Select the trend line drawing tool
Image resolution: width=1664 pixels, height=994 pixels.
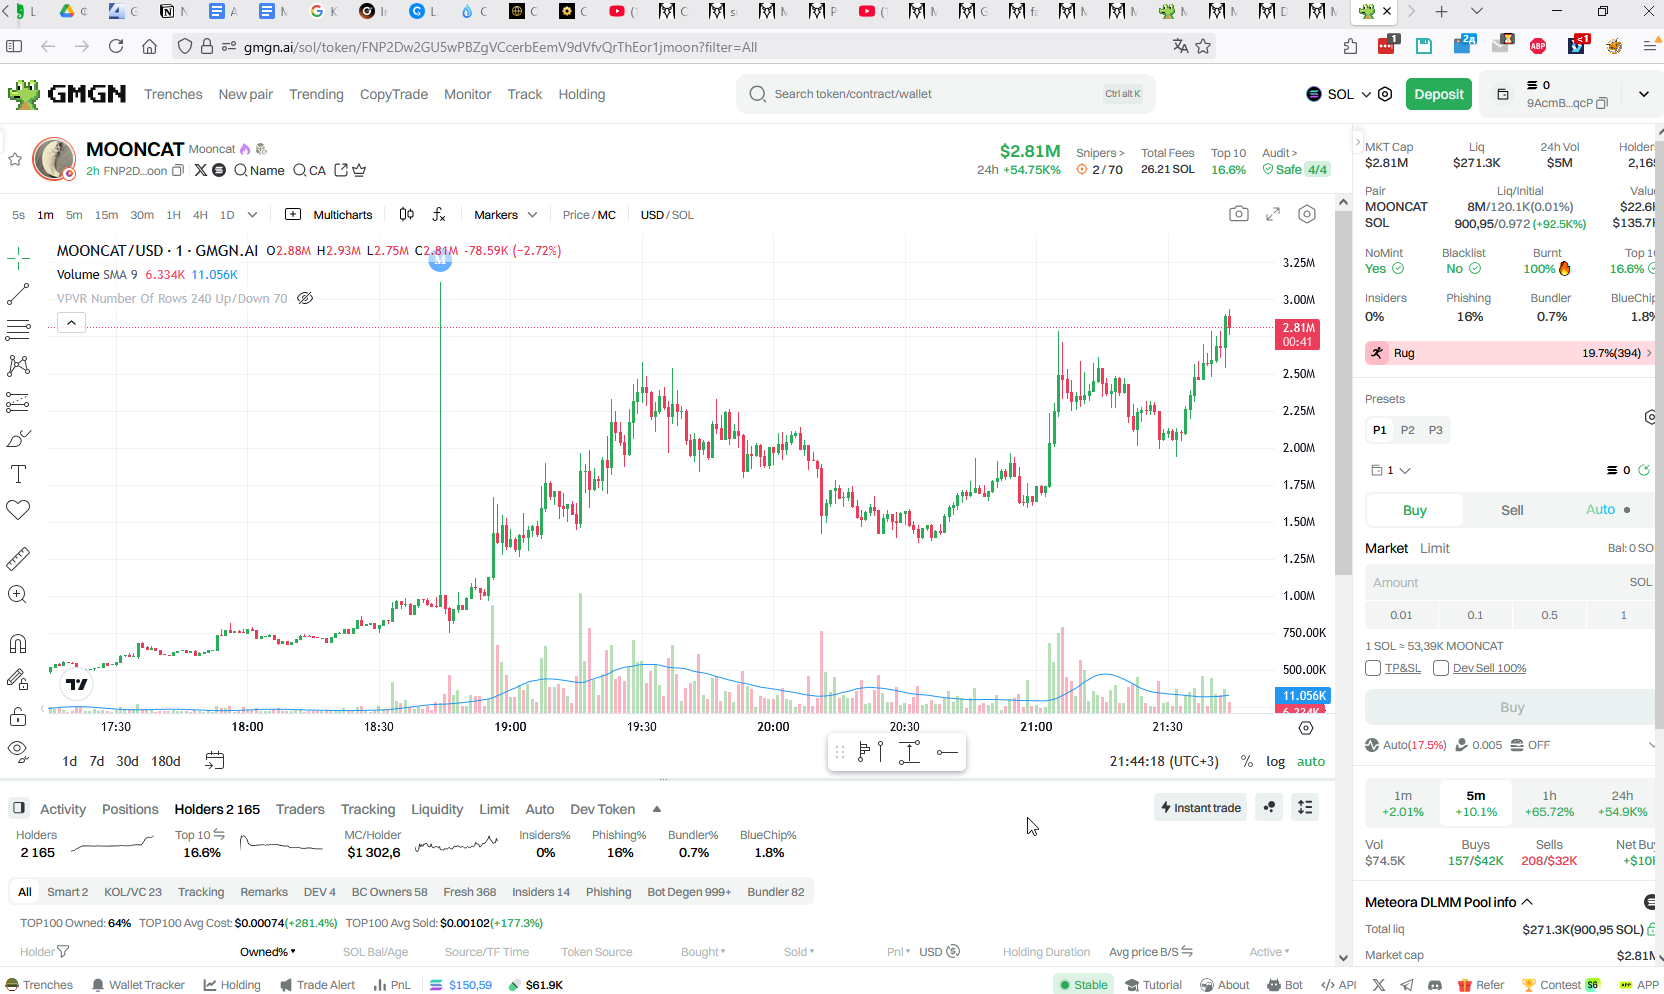18,295
